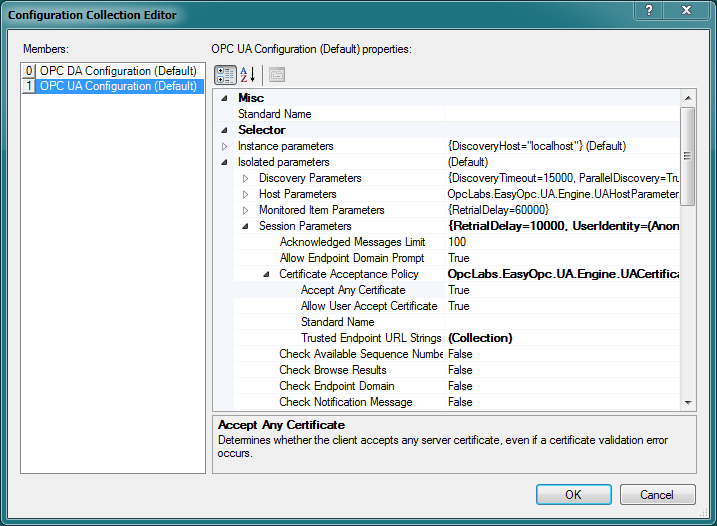This screenshot has width=717, height=526.
Task: Switch to Alphabetical sort view
Action: pos(247,74)
